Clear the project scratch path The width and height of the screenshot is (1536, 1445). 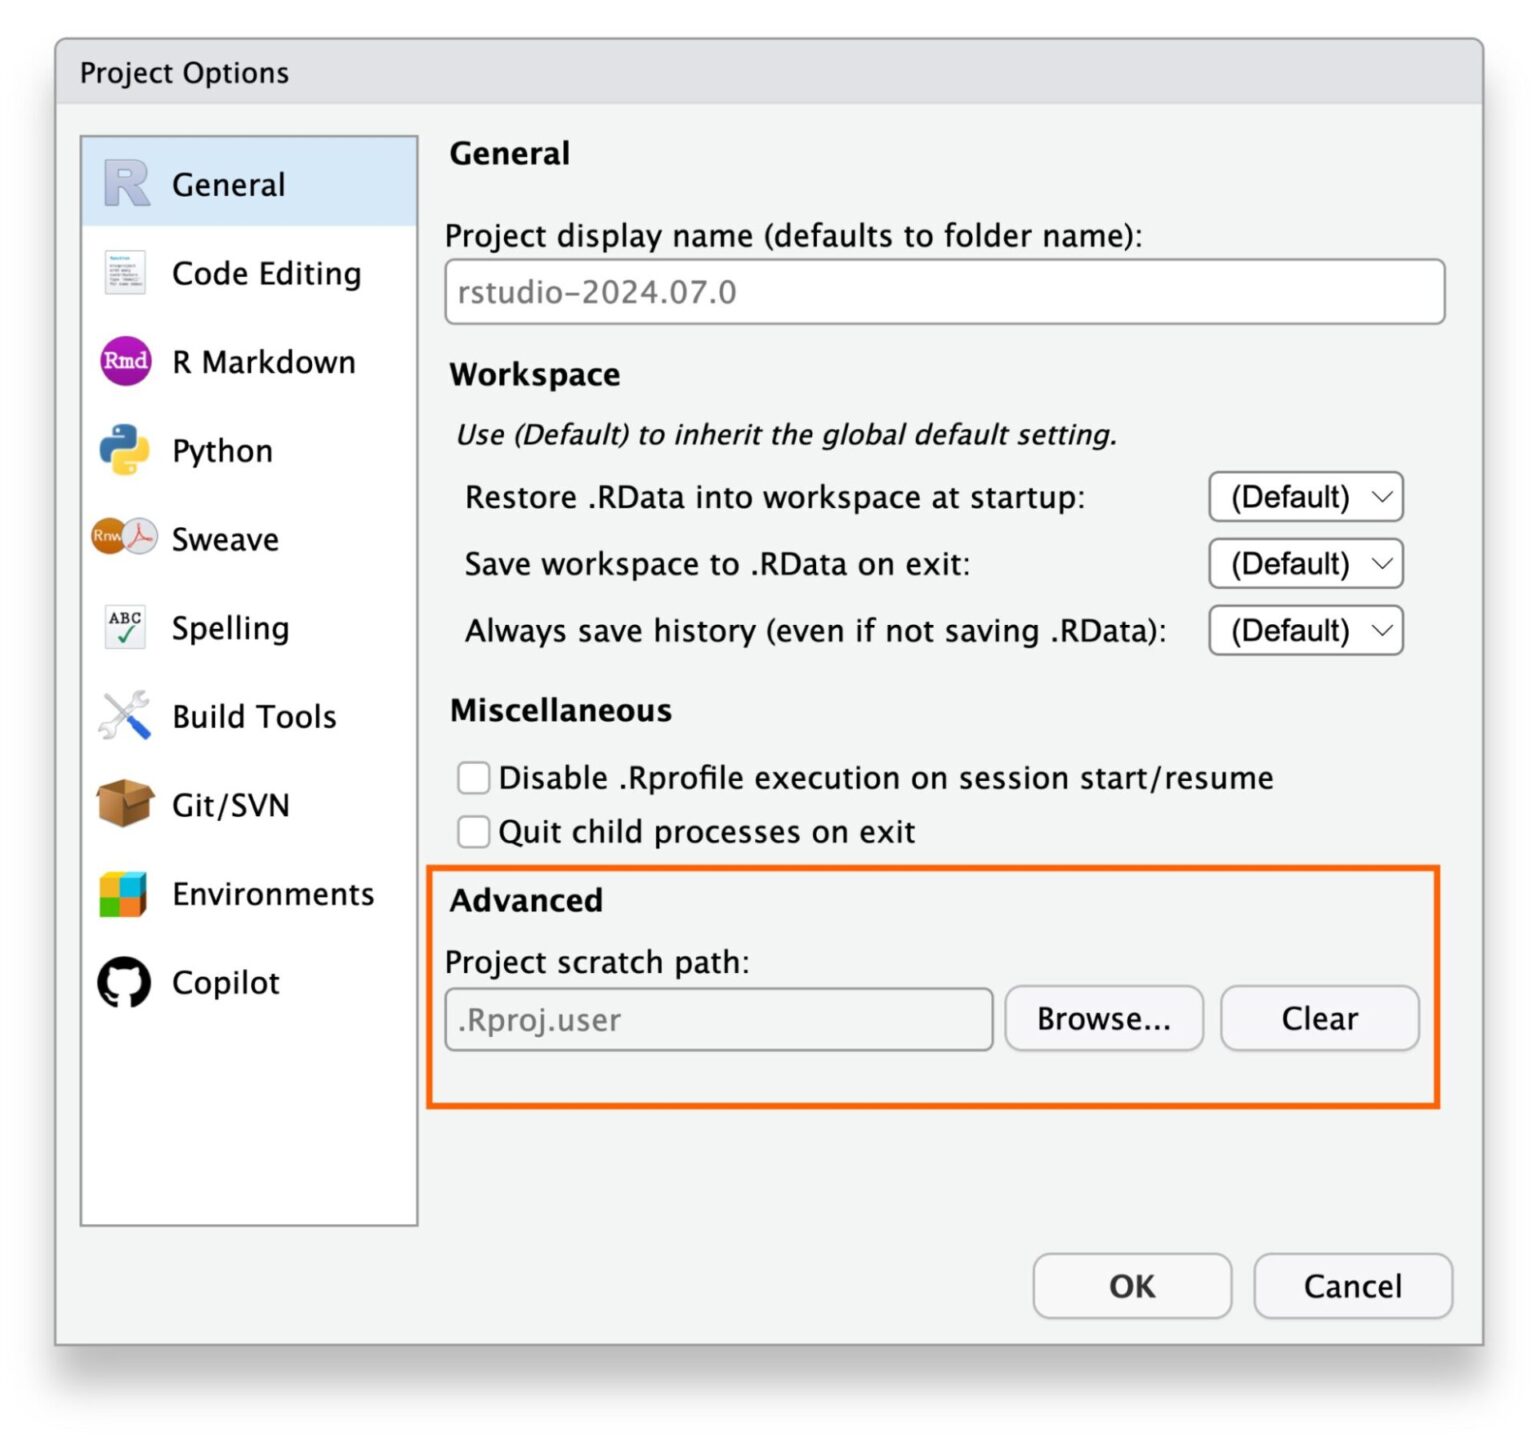[1318, 1018]
